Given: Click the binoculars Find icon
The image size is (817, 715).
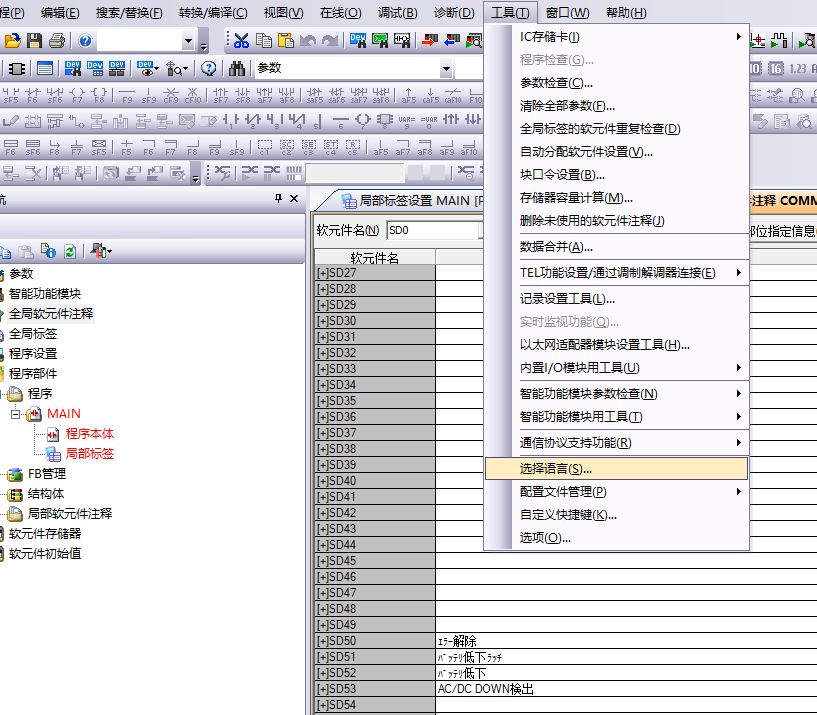Looking at the screenshot, I should (237, 69).
